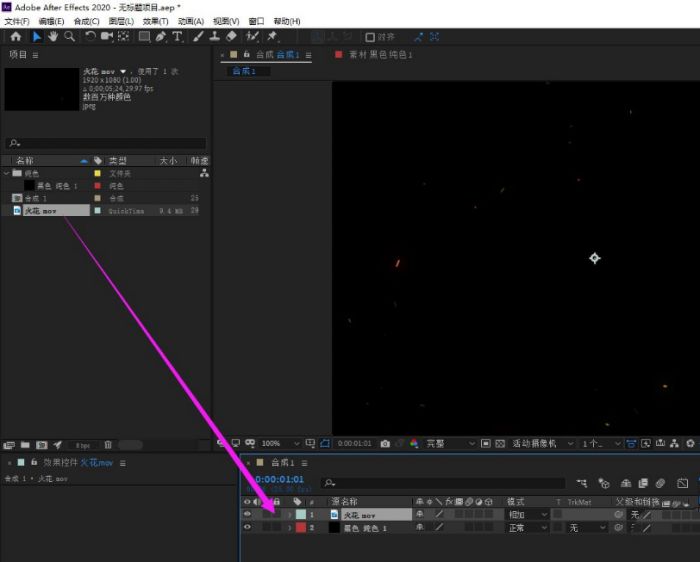Toggle visibility of 黑色 纯色 1 layer

[247, 527]
